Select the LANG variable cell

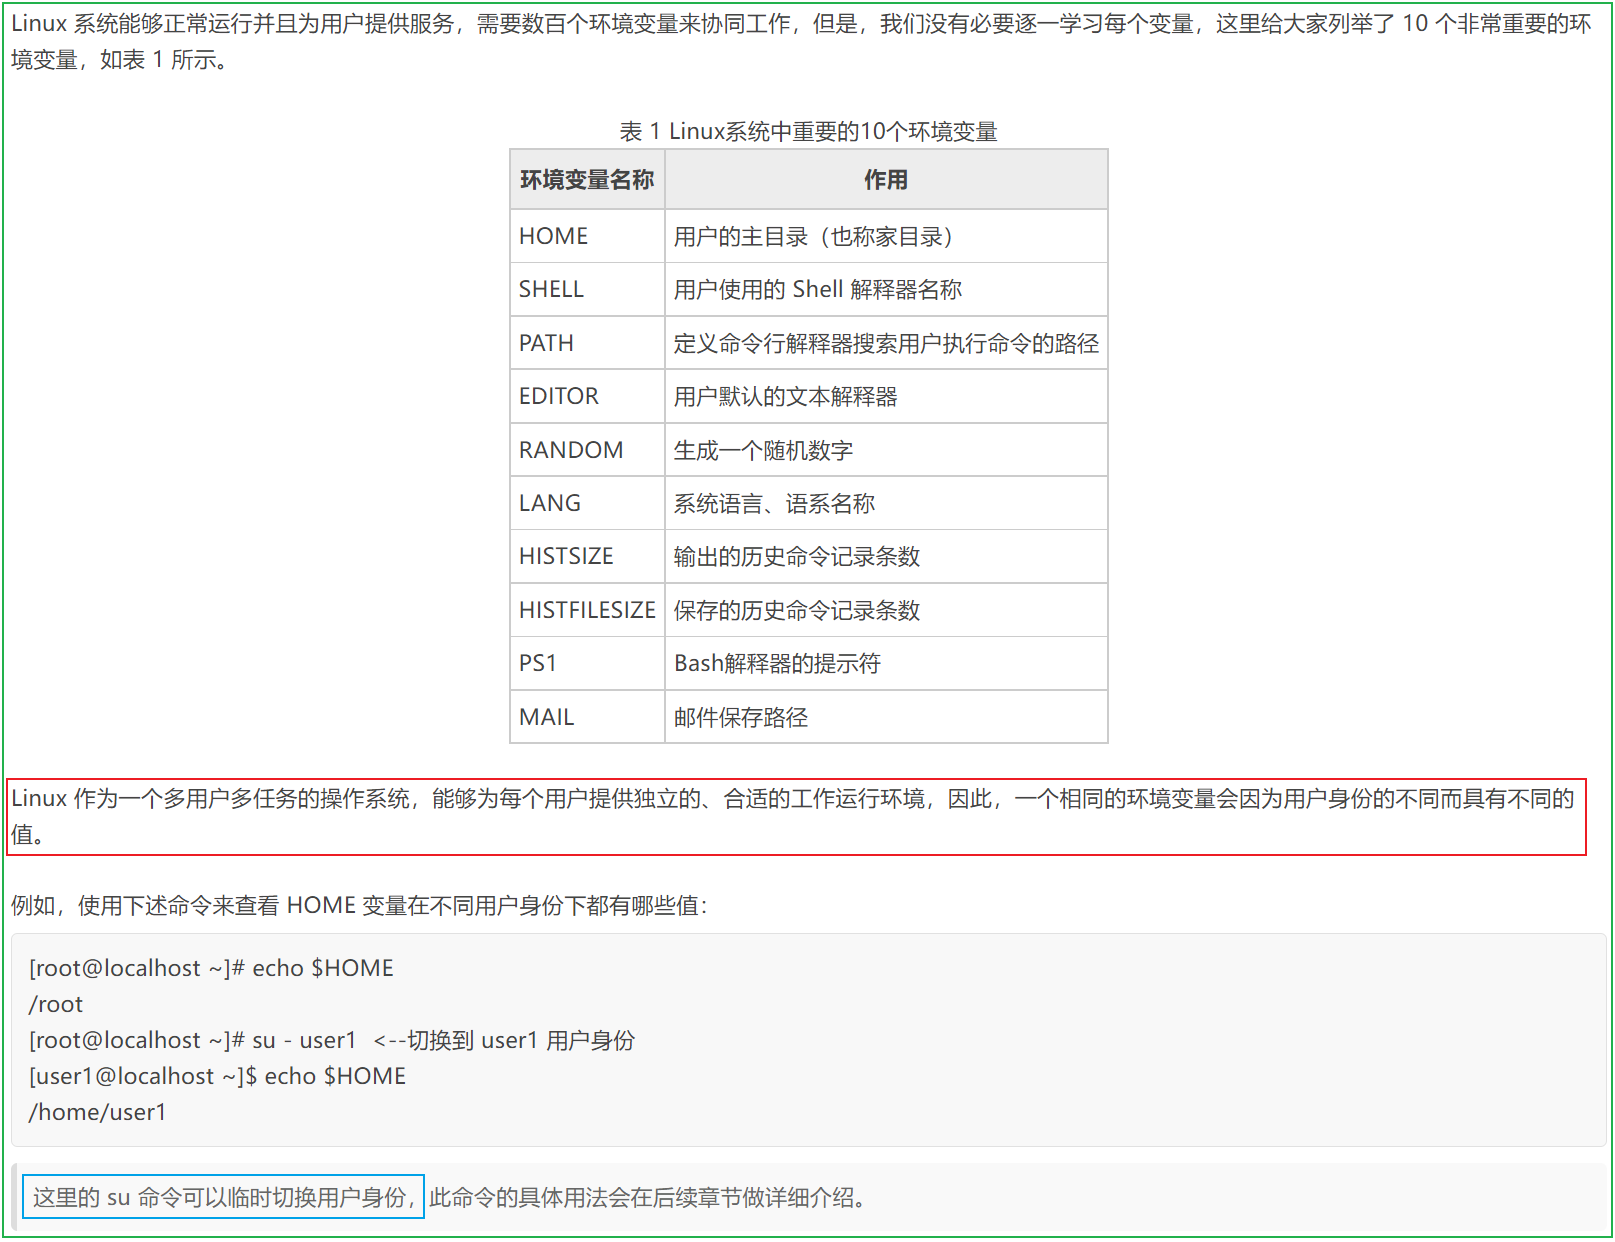point(587,503)
